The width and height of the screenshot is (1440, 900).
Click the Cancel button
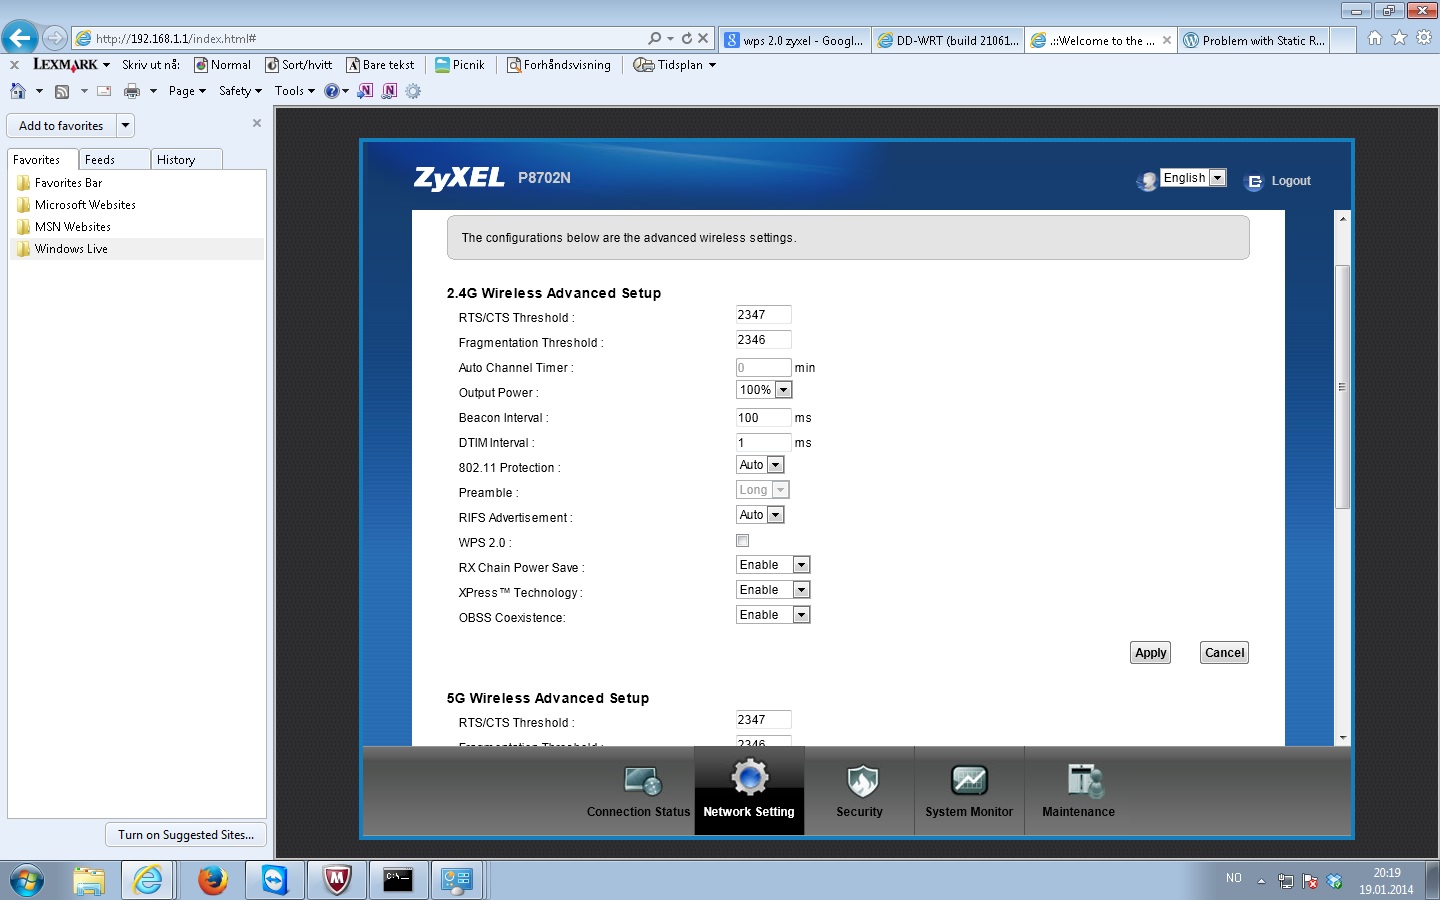click(x=1224, y=653)
